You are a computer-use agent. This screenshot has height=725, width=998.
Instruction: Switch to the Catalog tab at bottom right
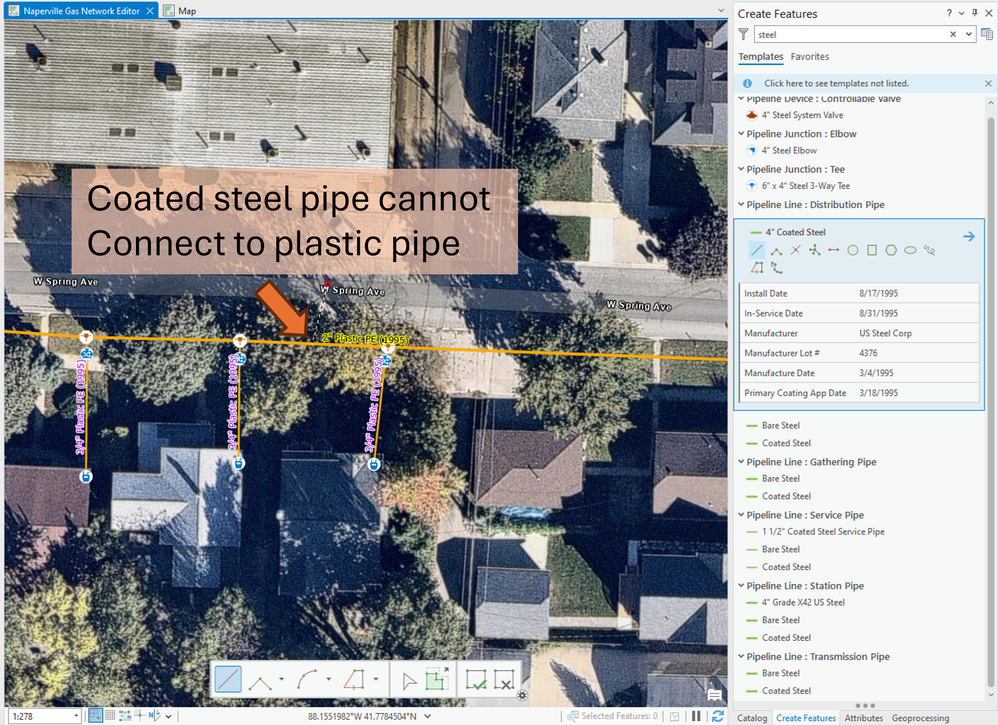[751, 717]
